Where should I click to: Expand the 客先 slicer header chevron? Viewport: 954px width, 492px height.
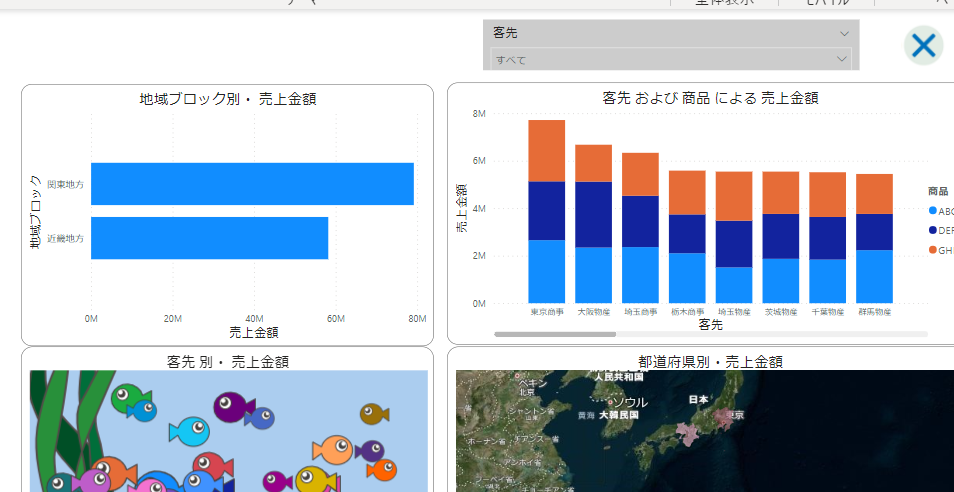click(843, 33)
